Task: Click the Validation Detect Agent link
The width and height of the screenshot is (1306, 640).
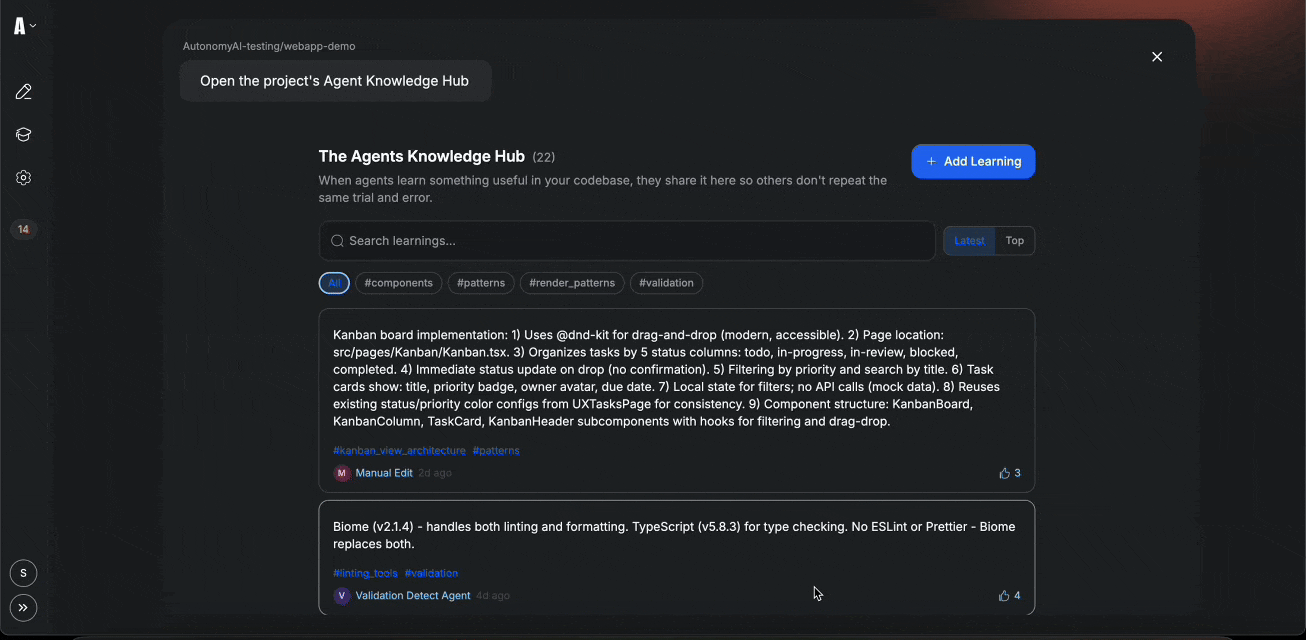Action: [413, 596]
